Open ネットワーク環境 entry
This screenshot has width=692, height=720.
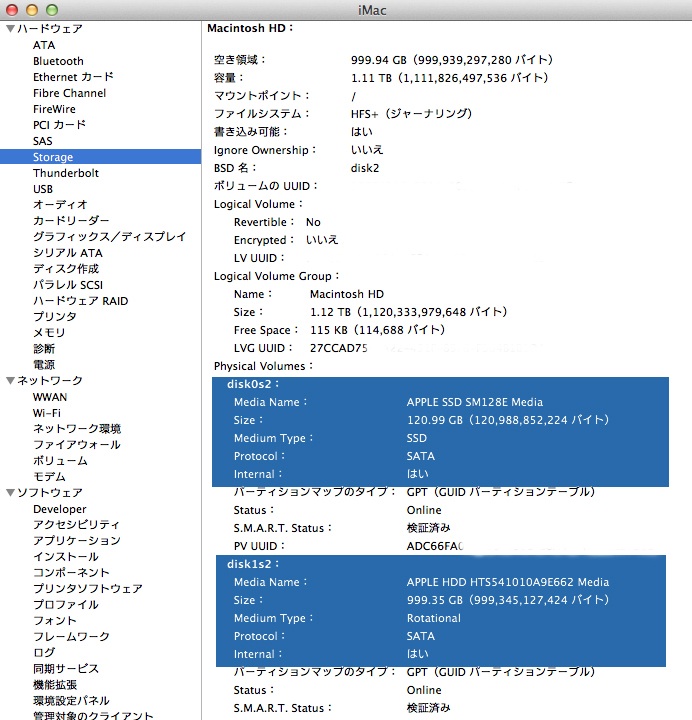pyautogui.click(x=77, y=429)
